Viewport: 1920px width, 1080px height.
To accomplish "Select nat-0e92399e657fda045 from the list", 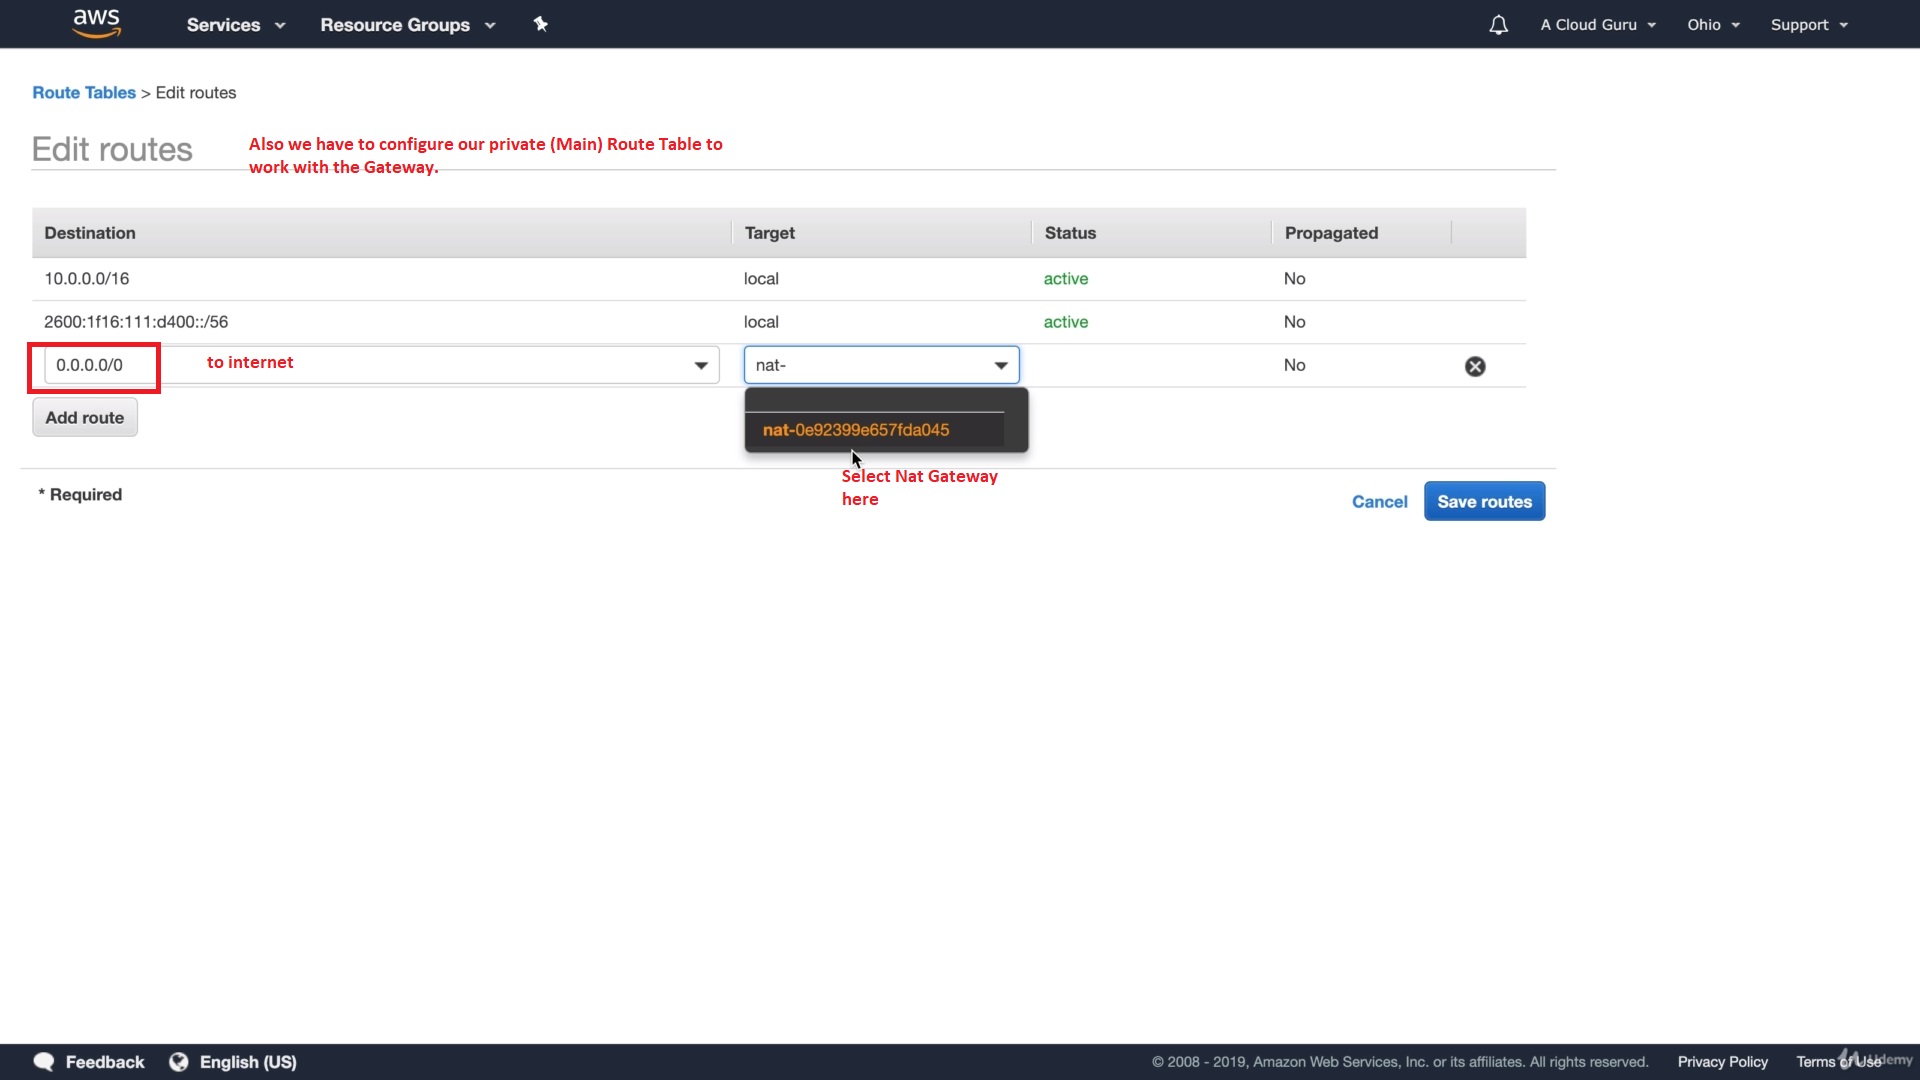I will [x=856, y=430].
